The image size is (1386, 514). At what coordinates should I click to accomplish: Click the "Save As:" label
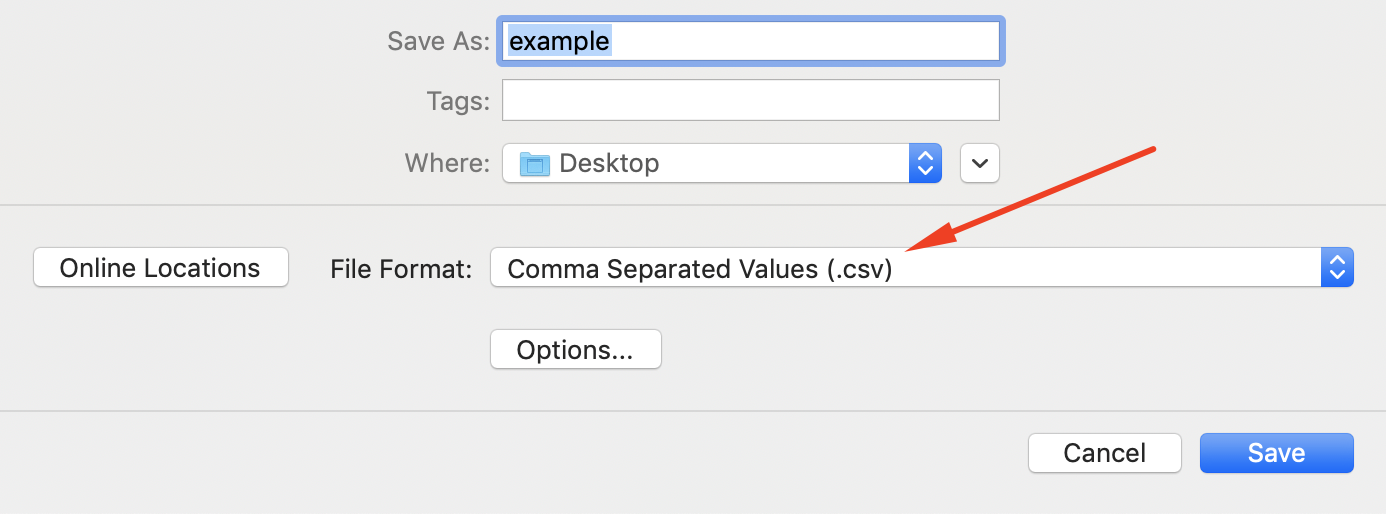coord(438,41)
